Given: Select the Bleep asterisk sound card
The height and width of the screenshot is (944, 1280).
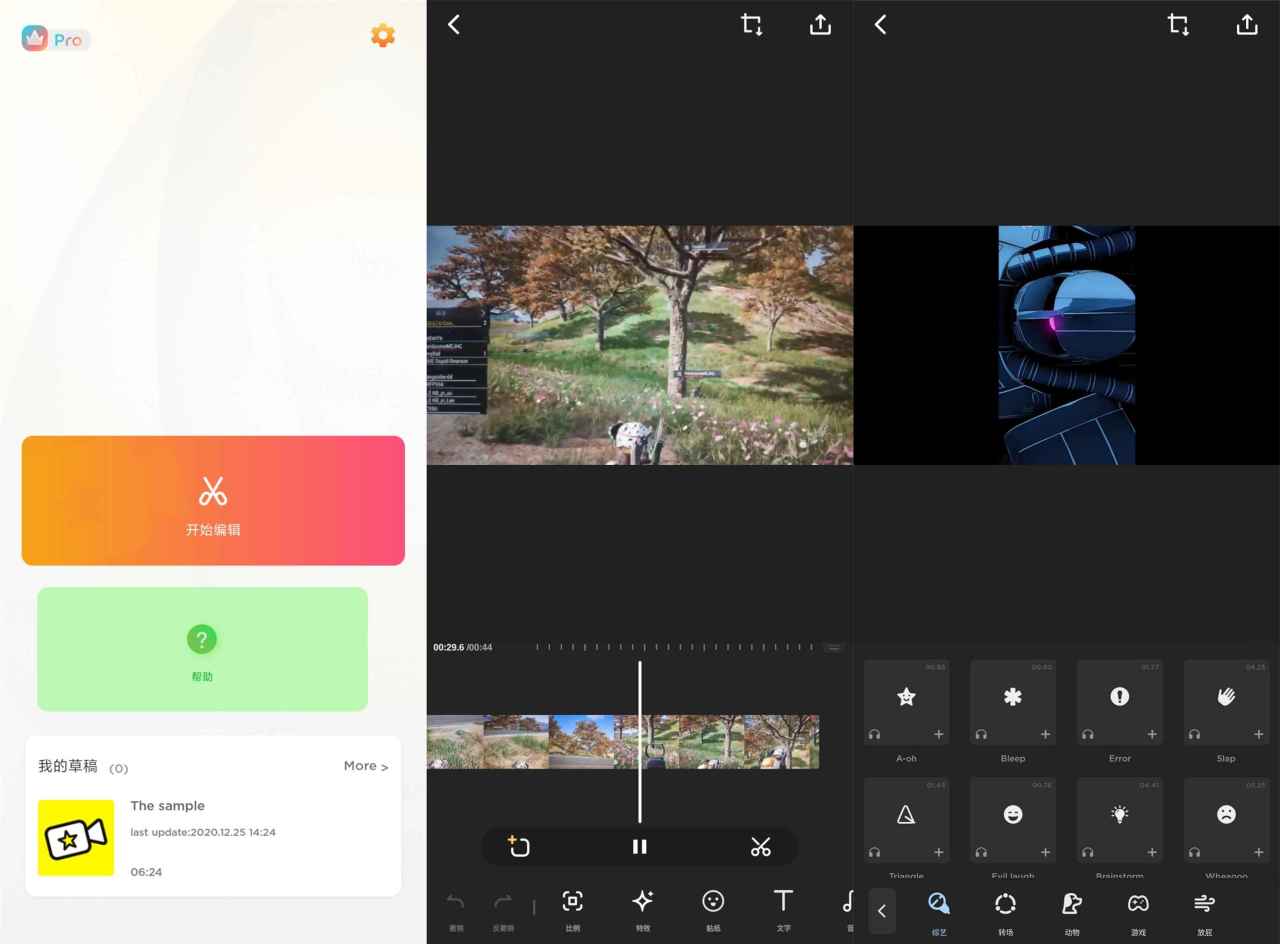Looking at the screenshot, I should click(x=1013, y=702).
